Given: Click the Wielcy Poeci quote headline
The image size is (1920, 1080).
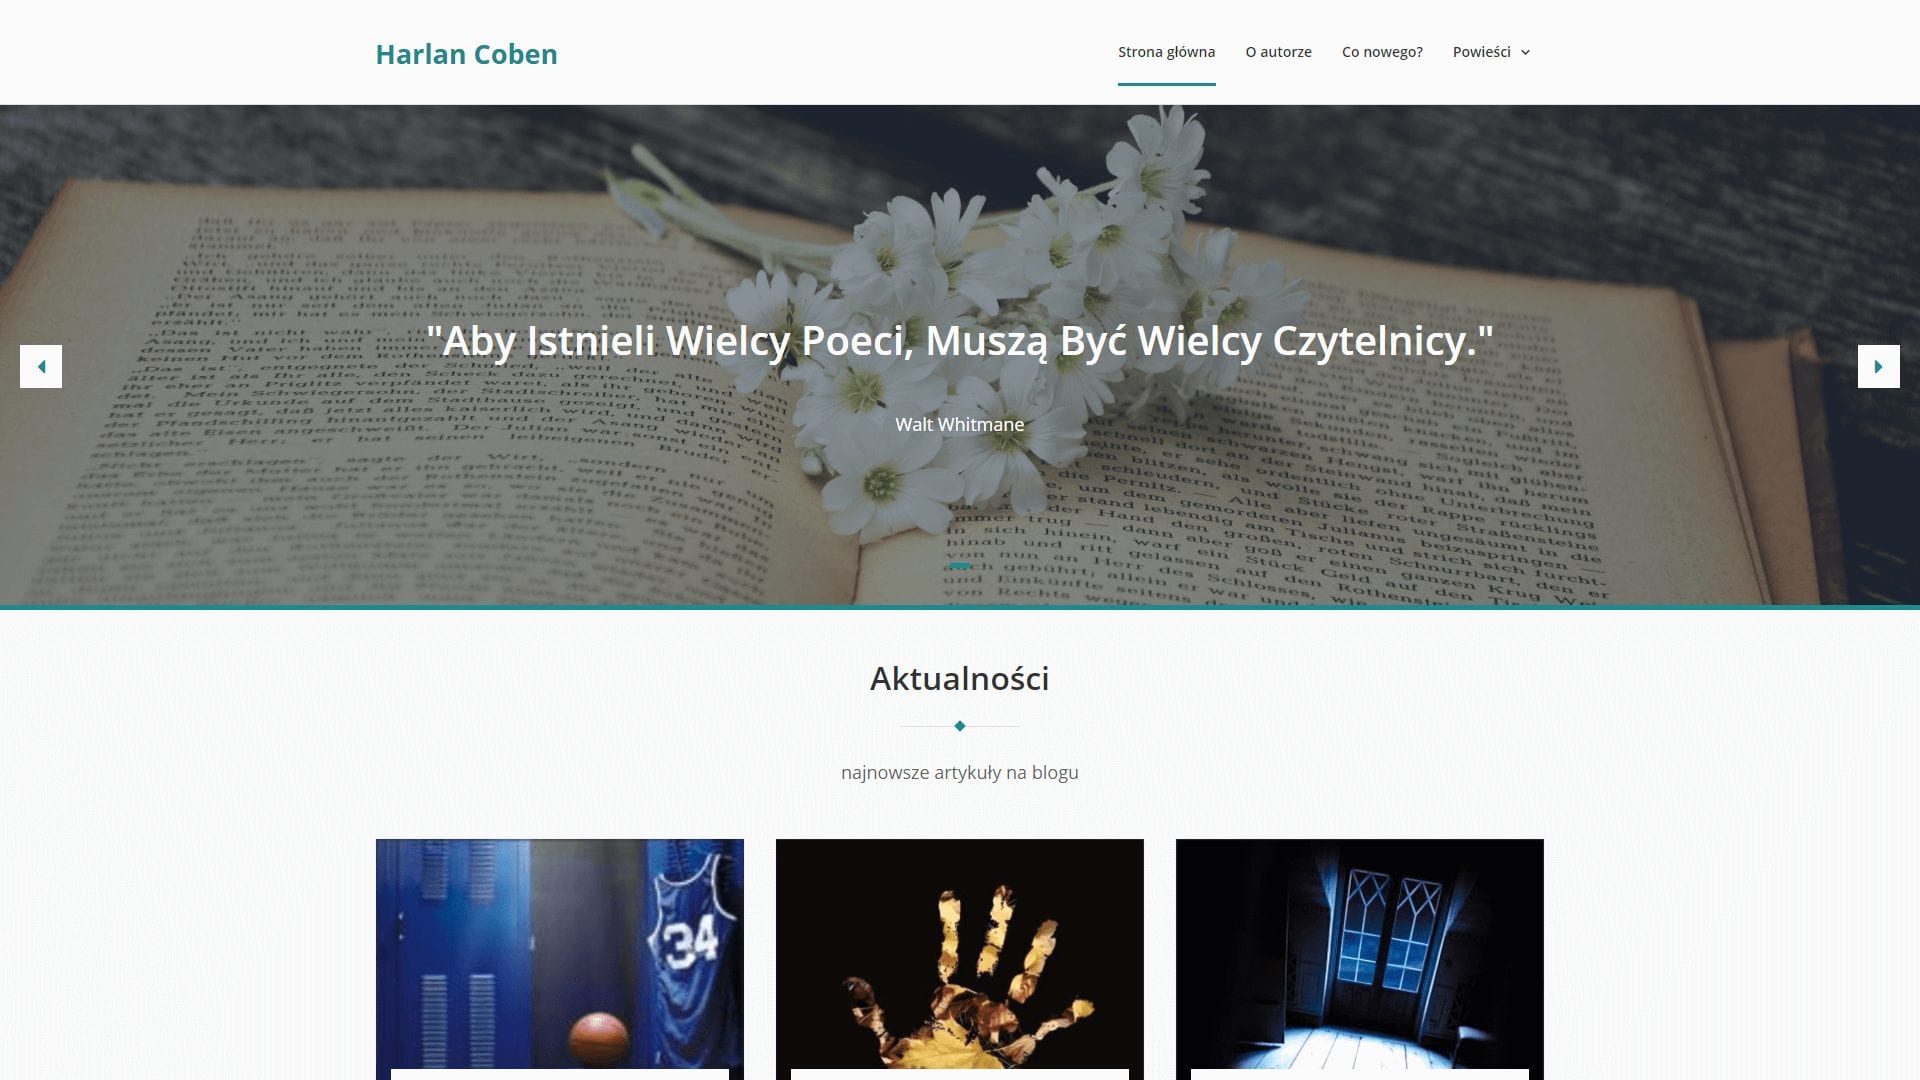Looking at the screenshot, I should point(960,341).
